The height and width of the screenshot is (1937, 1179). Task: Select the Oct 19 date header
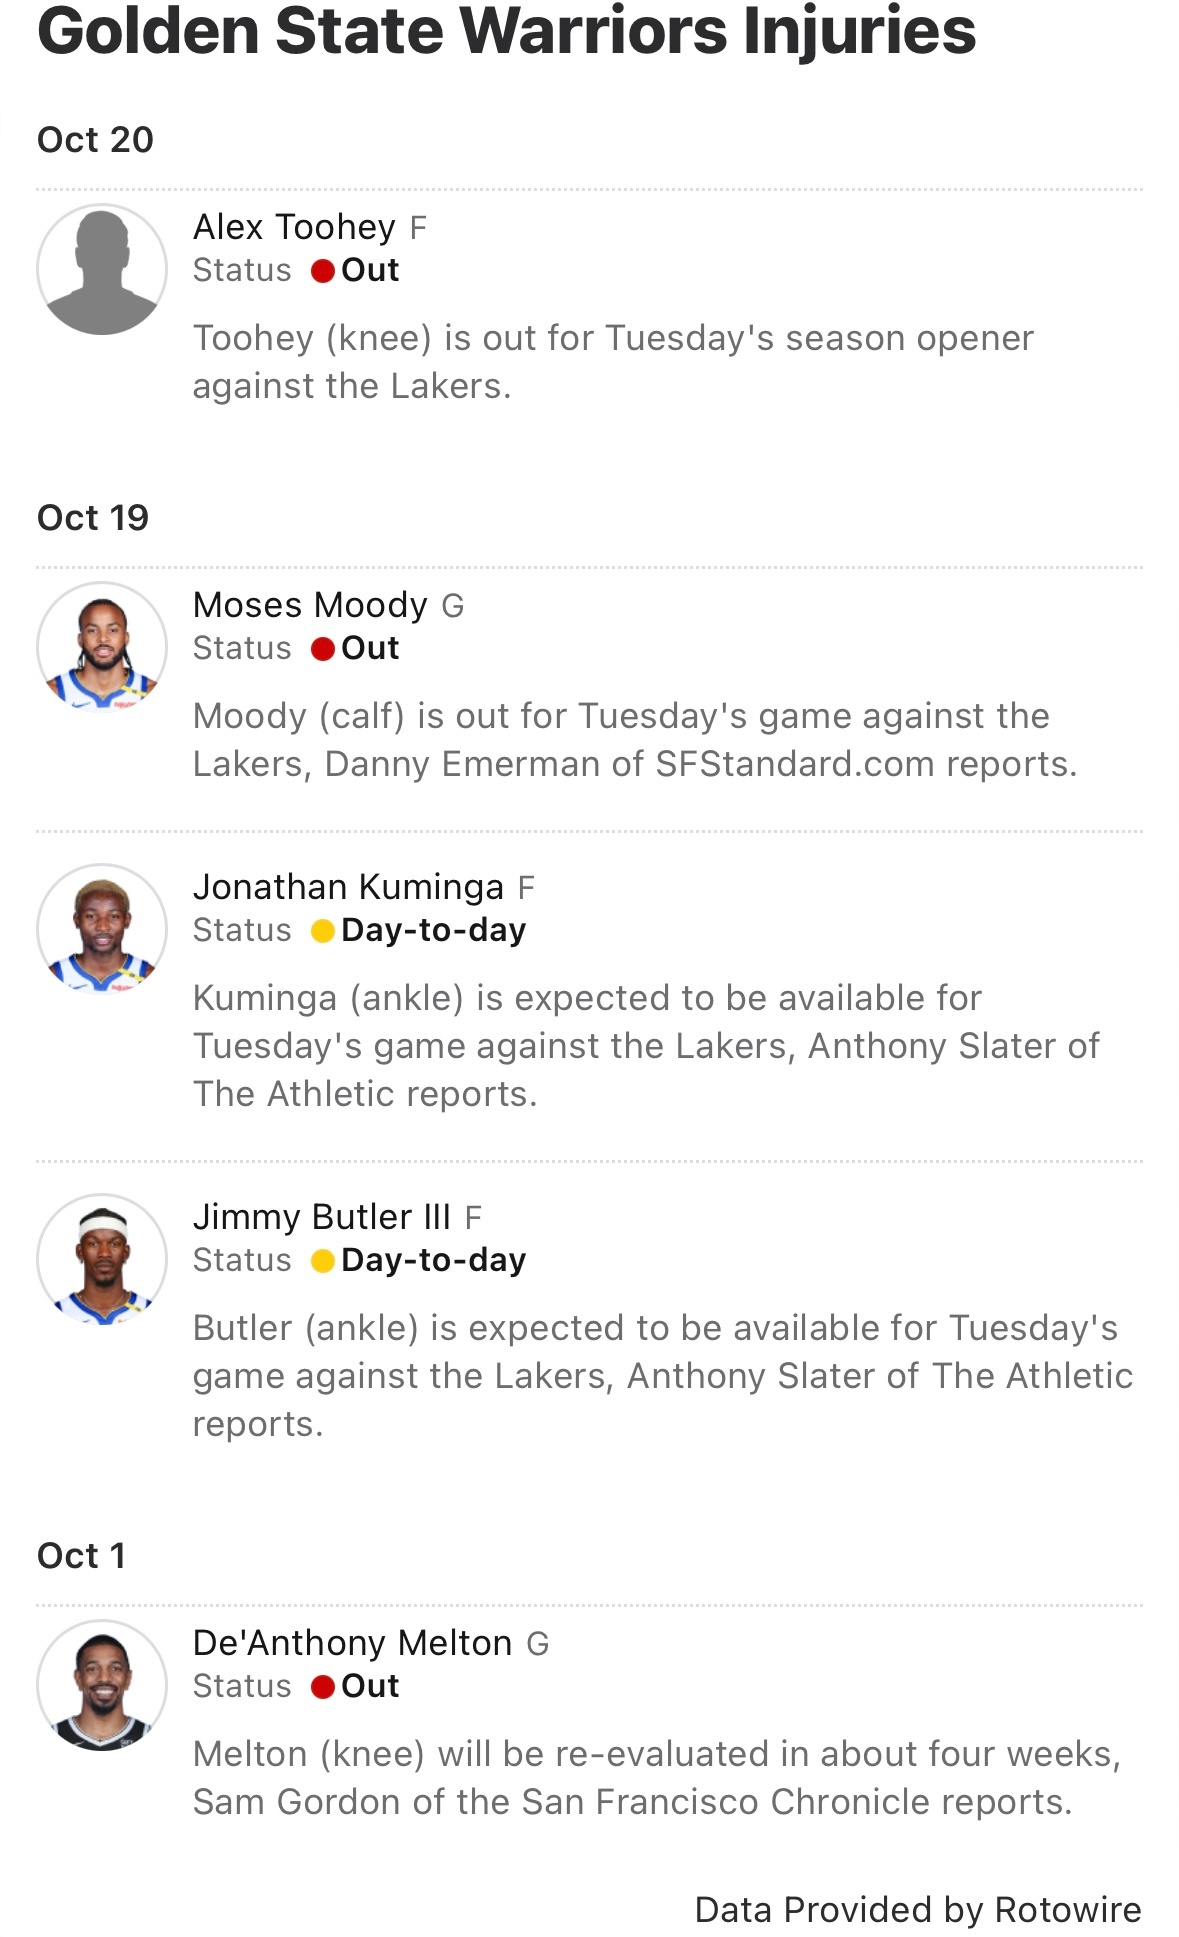pyautogui.click(x=92, y=517)
